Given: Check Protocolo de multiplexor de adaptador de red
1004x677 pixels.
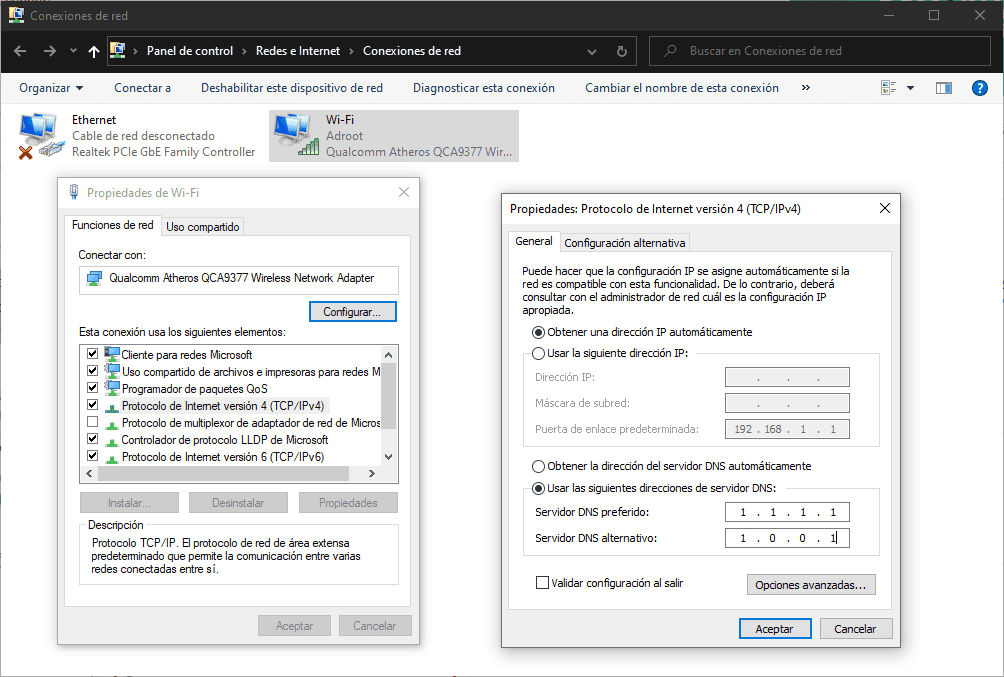Looking at the screenshot, I should [x=92, y=422].
